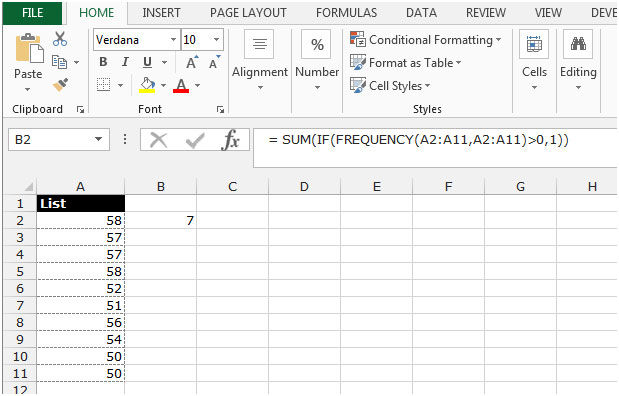
Task: Switch to the REVIEW tab
Action: click(x=486, y=13)
